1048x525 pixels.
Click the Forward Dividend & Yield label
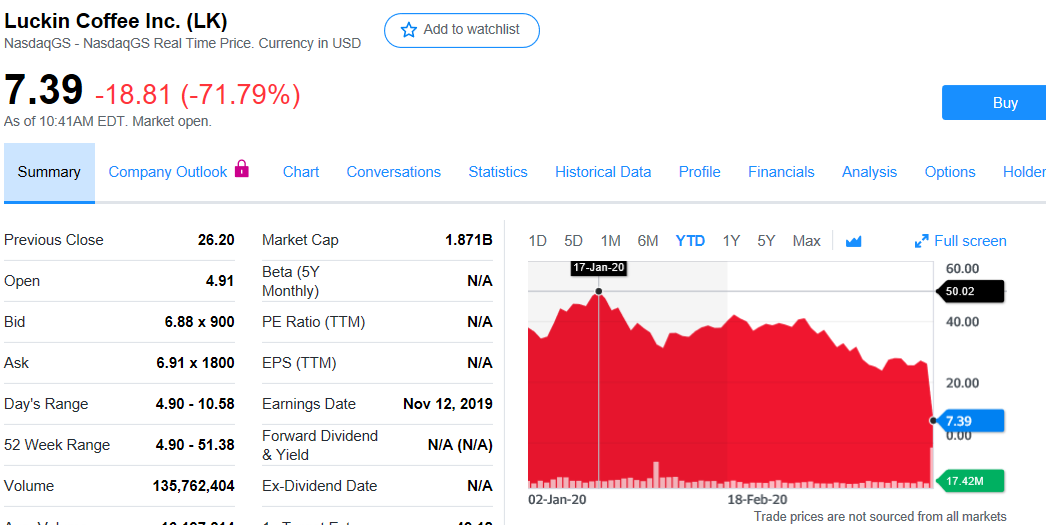click(x=319, y=445)
